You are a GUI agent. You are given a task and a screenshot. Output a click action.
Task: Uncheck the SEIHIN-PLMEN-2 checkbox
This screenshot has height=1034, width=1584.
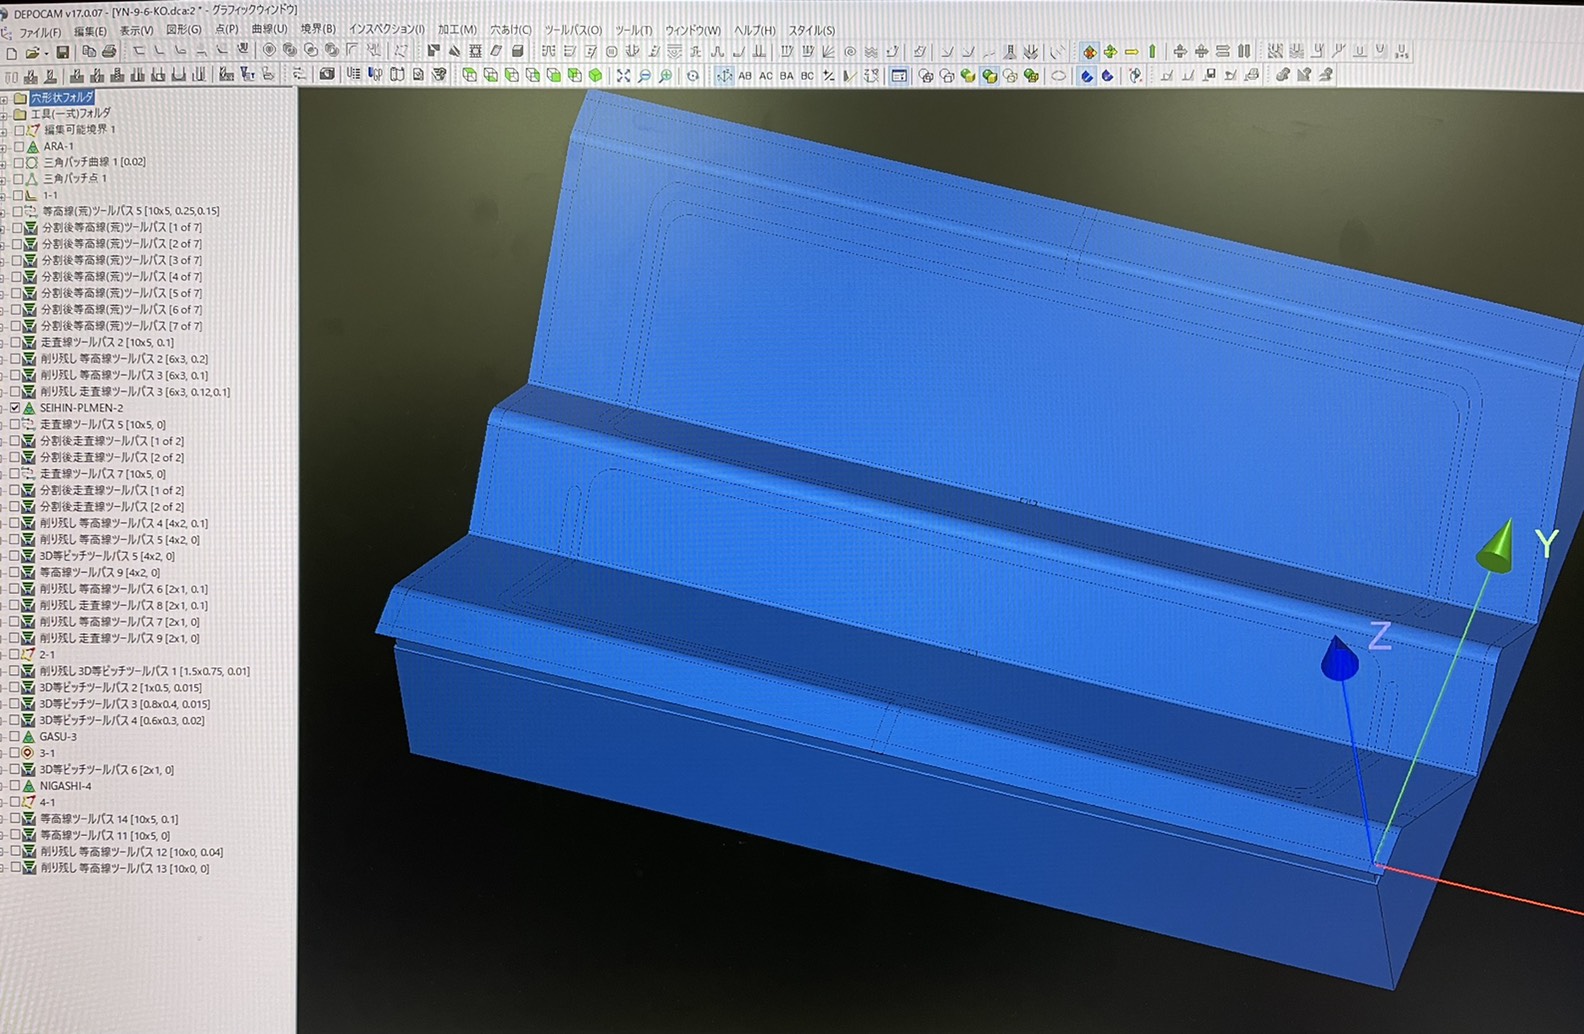(15, 408)
